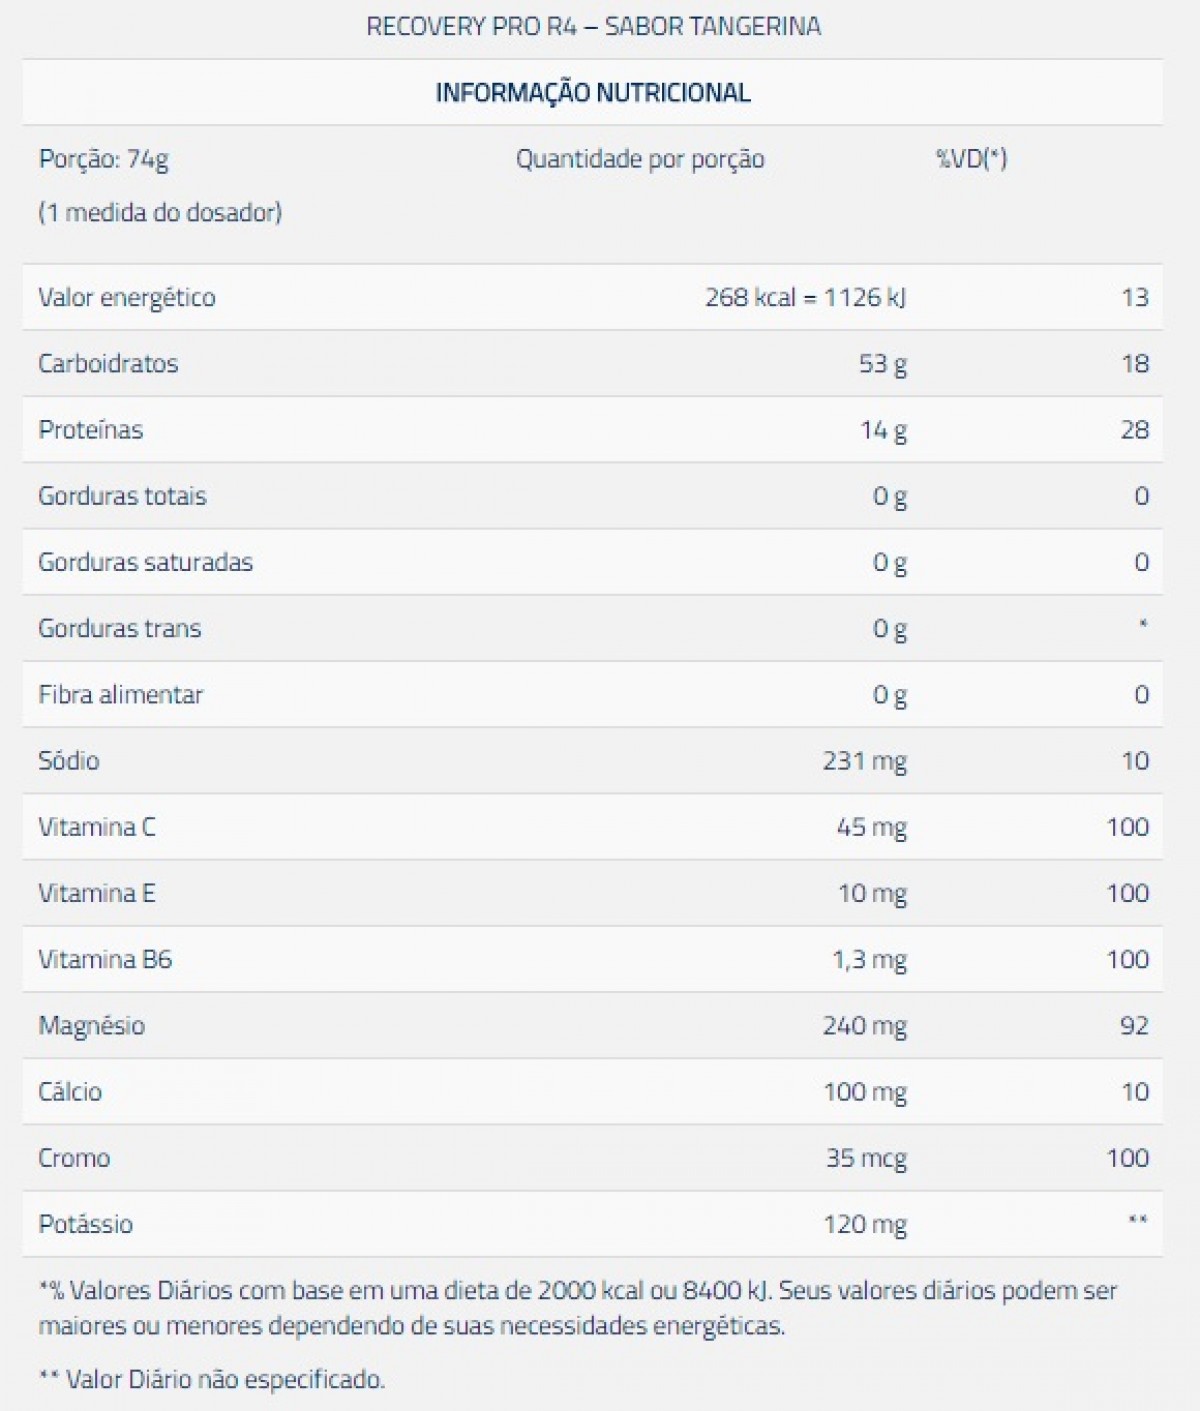Viewport: 1200px width, 1411px height.
Task: Click the 231 mg Sódio amount
Action: 864,761
